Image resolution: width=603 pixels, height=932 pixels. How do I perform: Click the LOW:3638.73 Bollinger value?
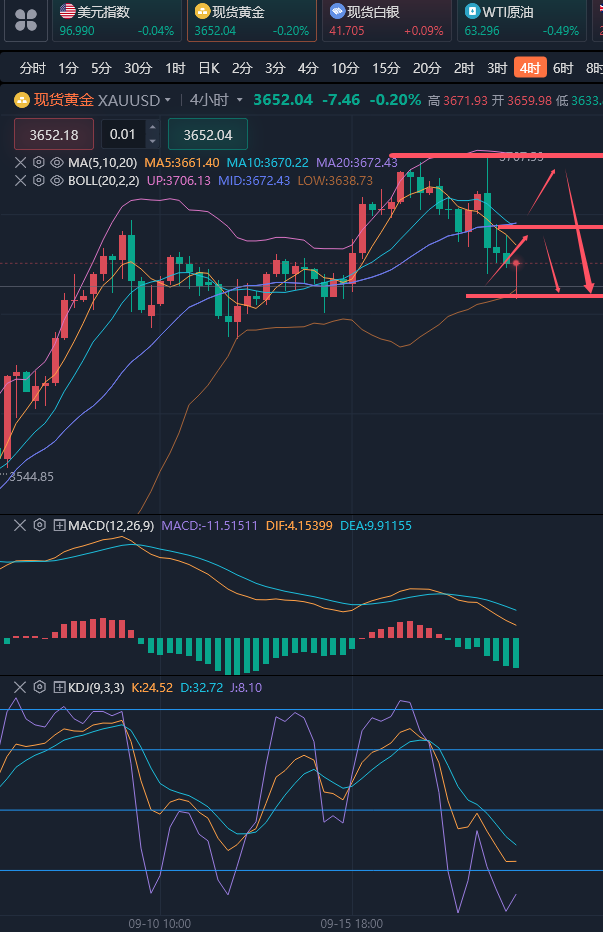[335, 180]
